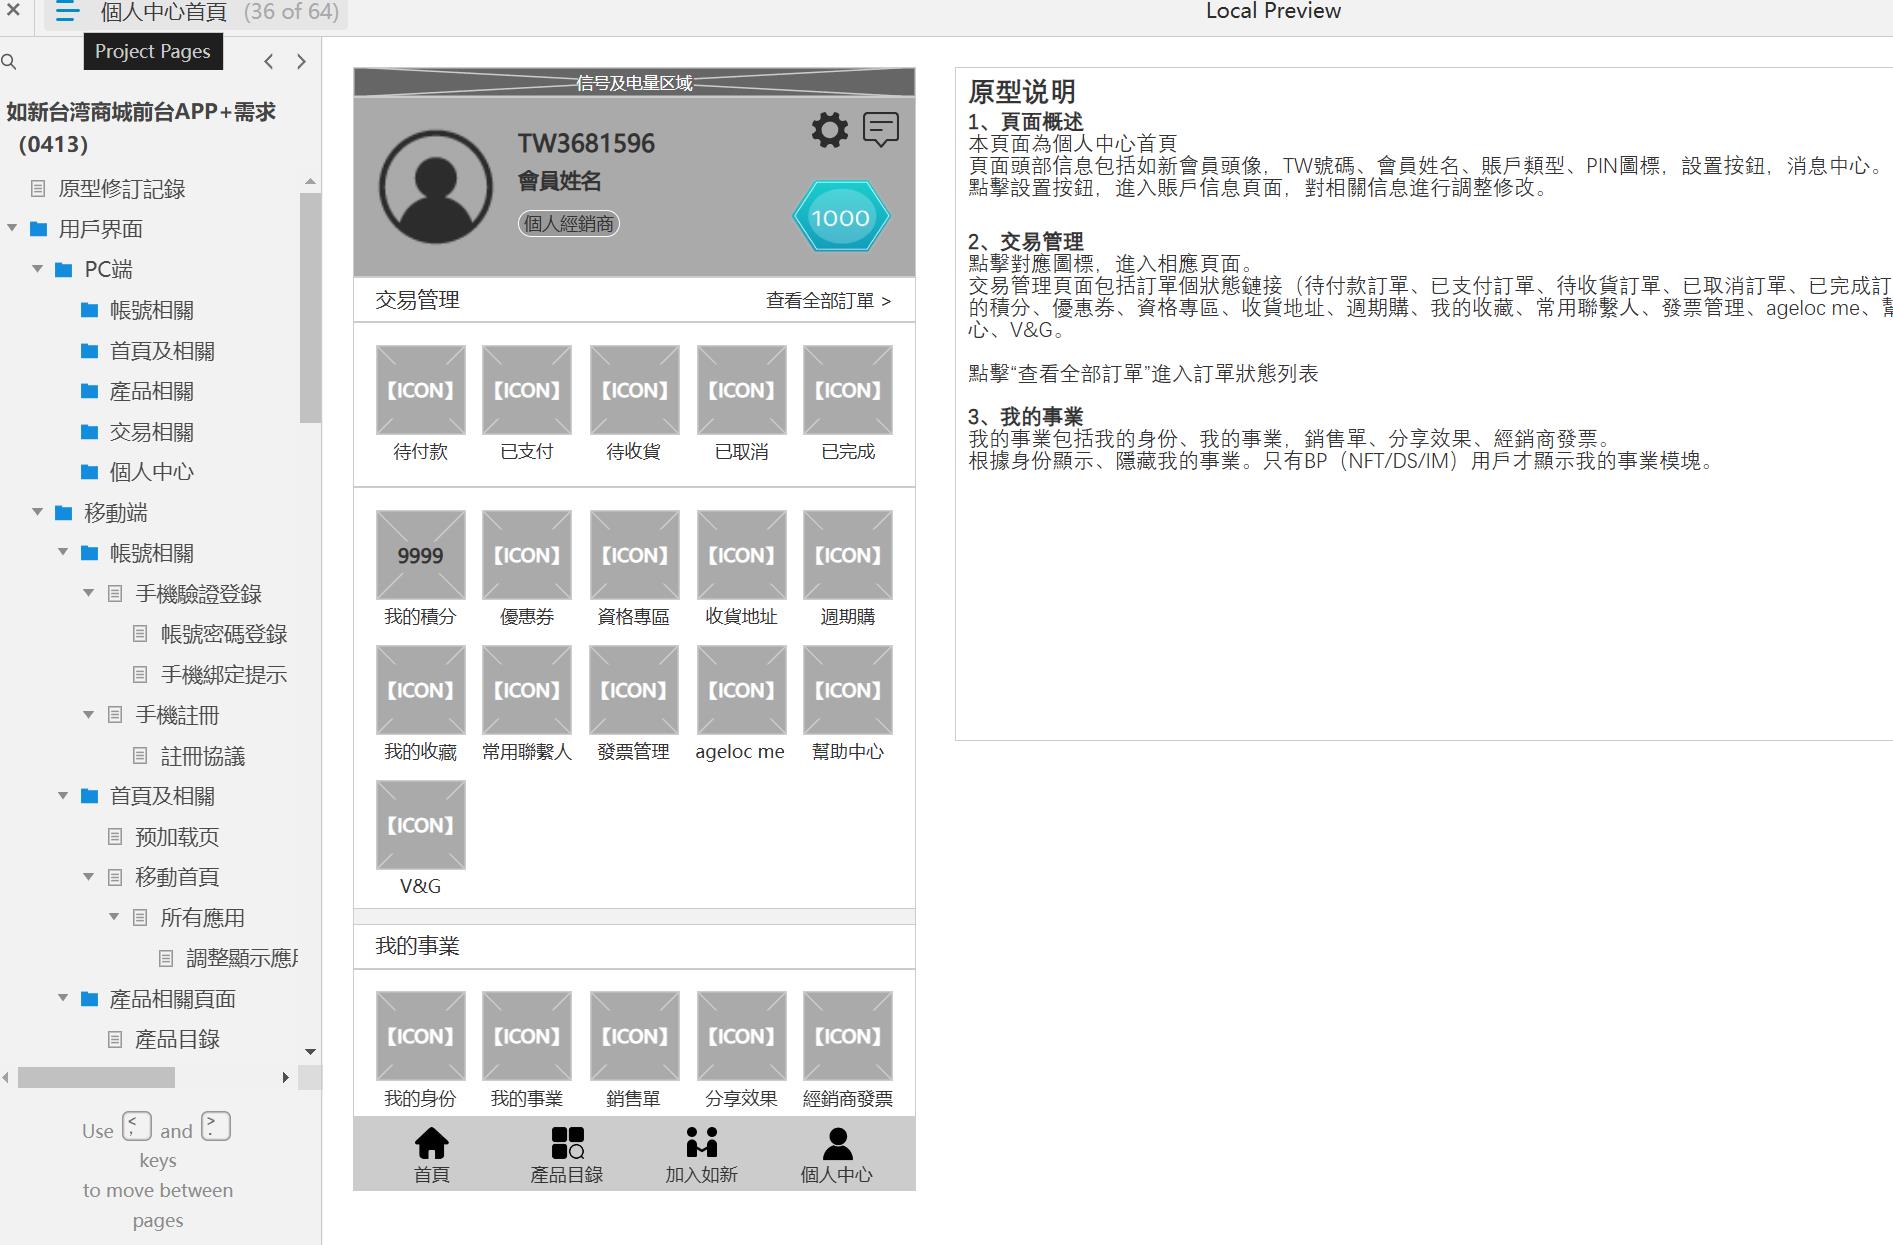This screenshot has width=1893, height=1245.
Task: Click the 個人經銷商 account type tag
Action: coord(569,223)
